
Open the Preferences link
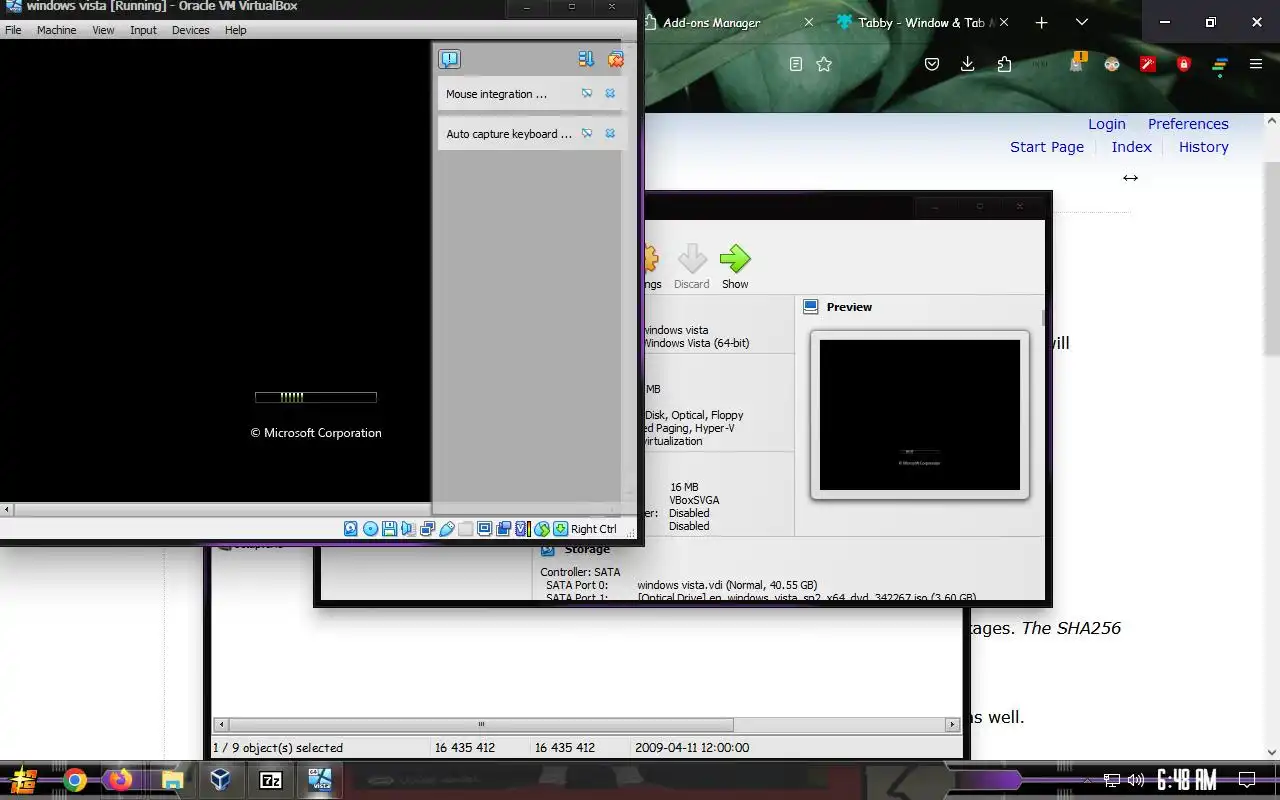[x=1188, y=124]
